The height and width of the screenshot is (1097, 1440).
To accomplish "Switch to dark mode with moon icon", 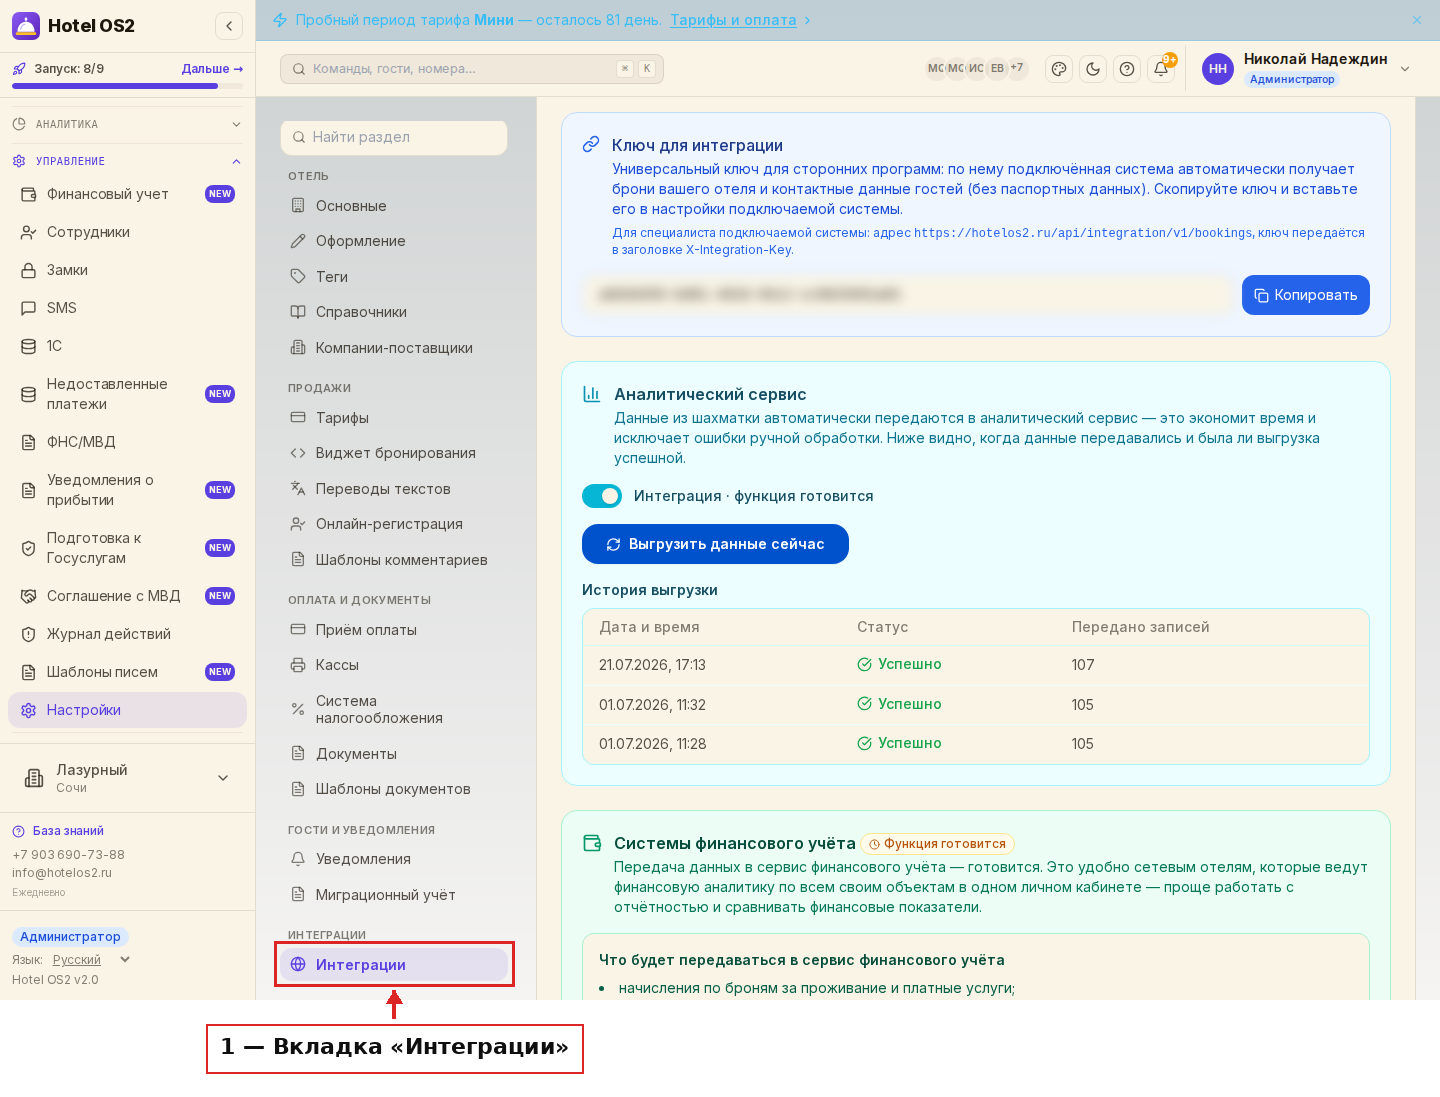I will click(x=1093, y=69).
